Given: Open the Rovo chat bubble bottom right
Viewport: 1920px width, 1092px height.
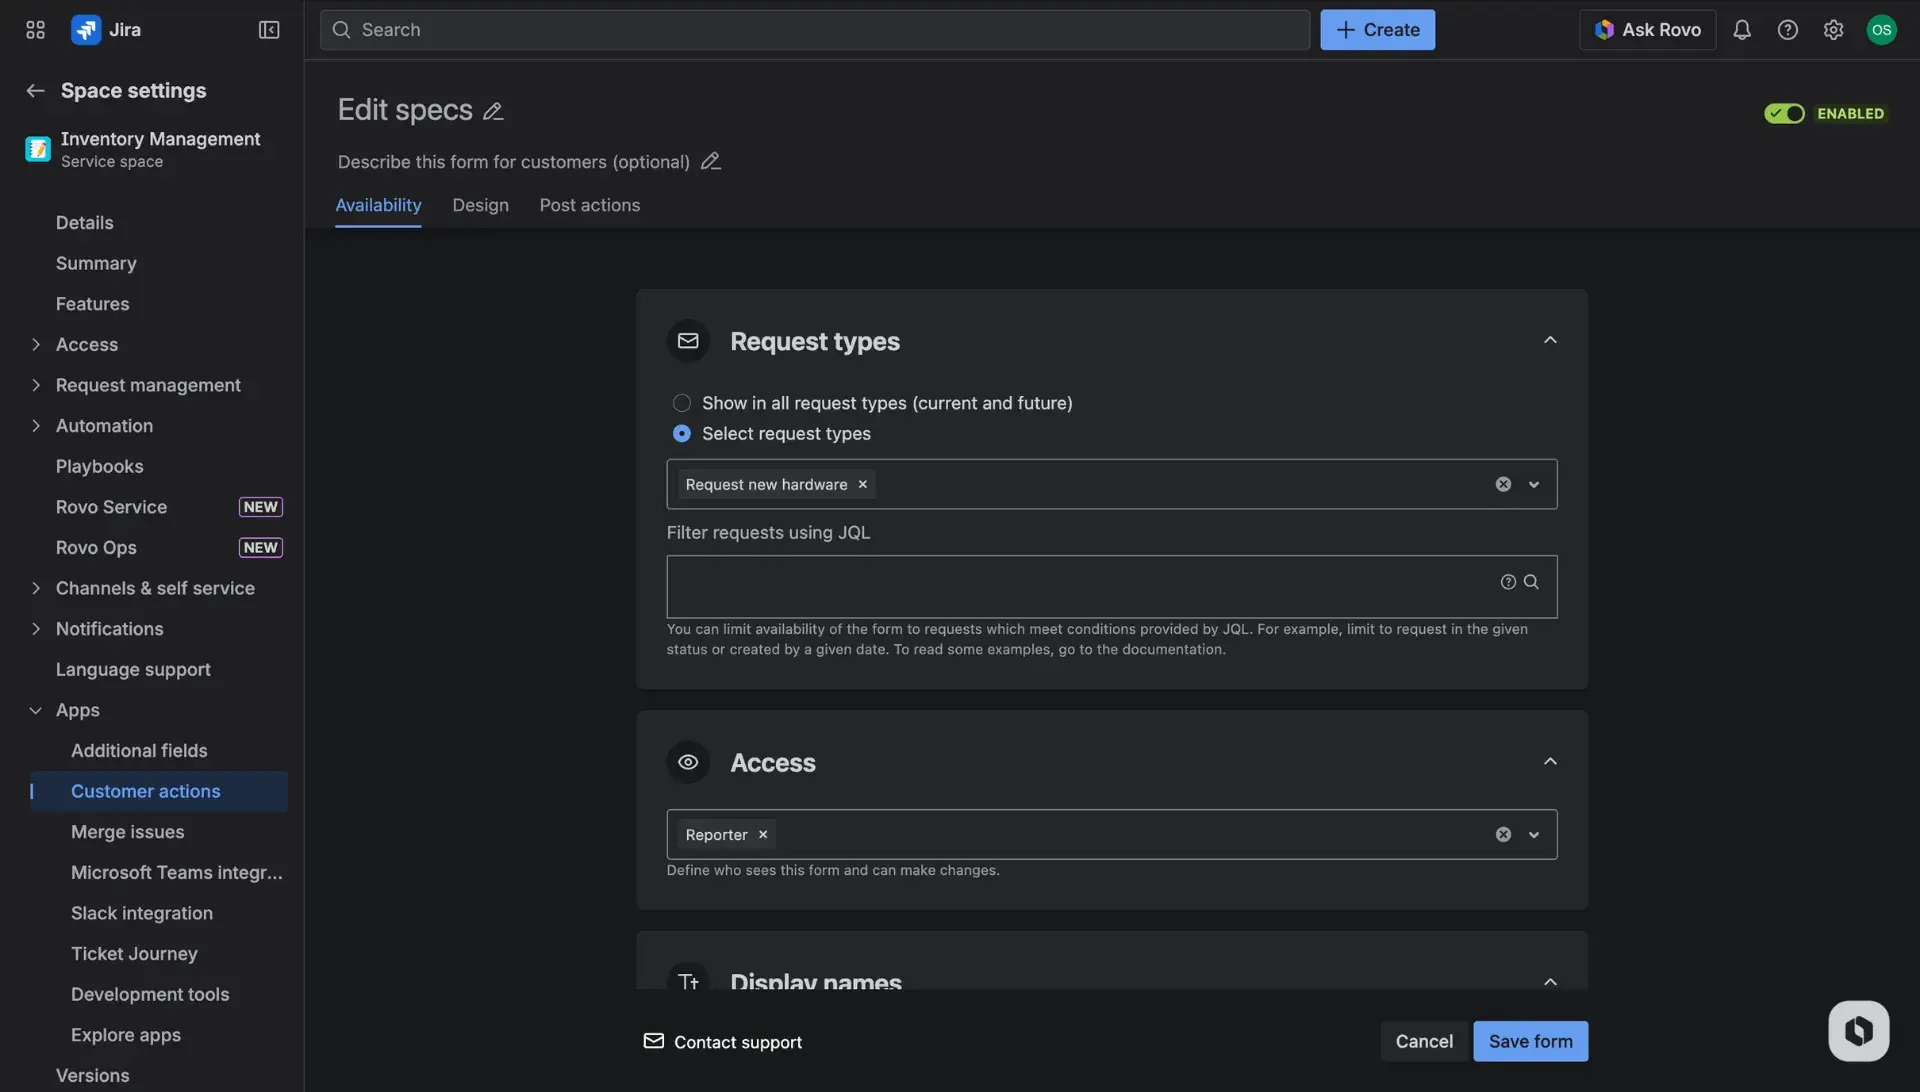Looking at the screenshot, I should tap(1857, 1030).
